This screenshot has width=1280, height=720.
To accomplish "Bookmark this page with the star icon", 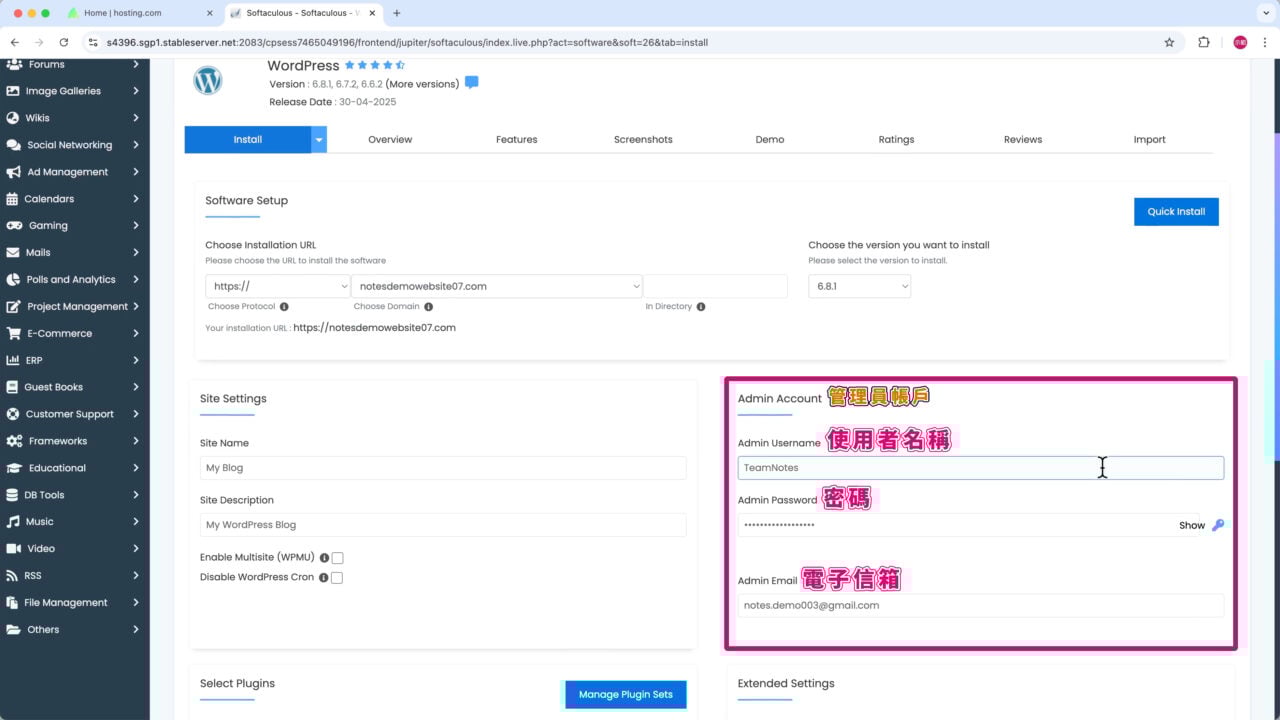I will pos(1169,42).
